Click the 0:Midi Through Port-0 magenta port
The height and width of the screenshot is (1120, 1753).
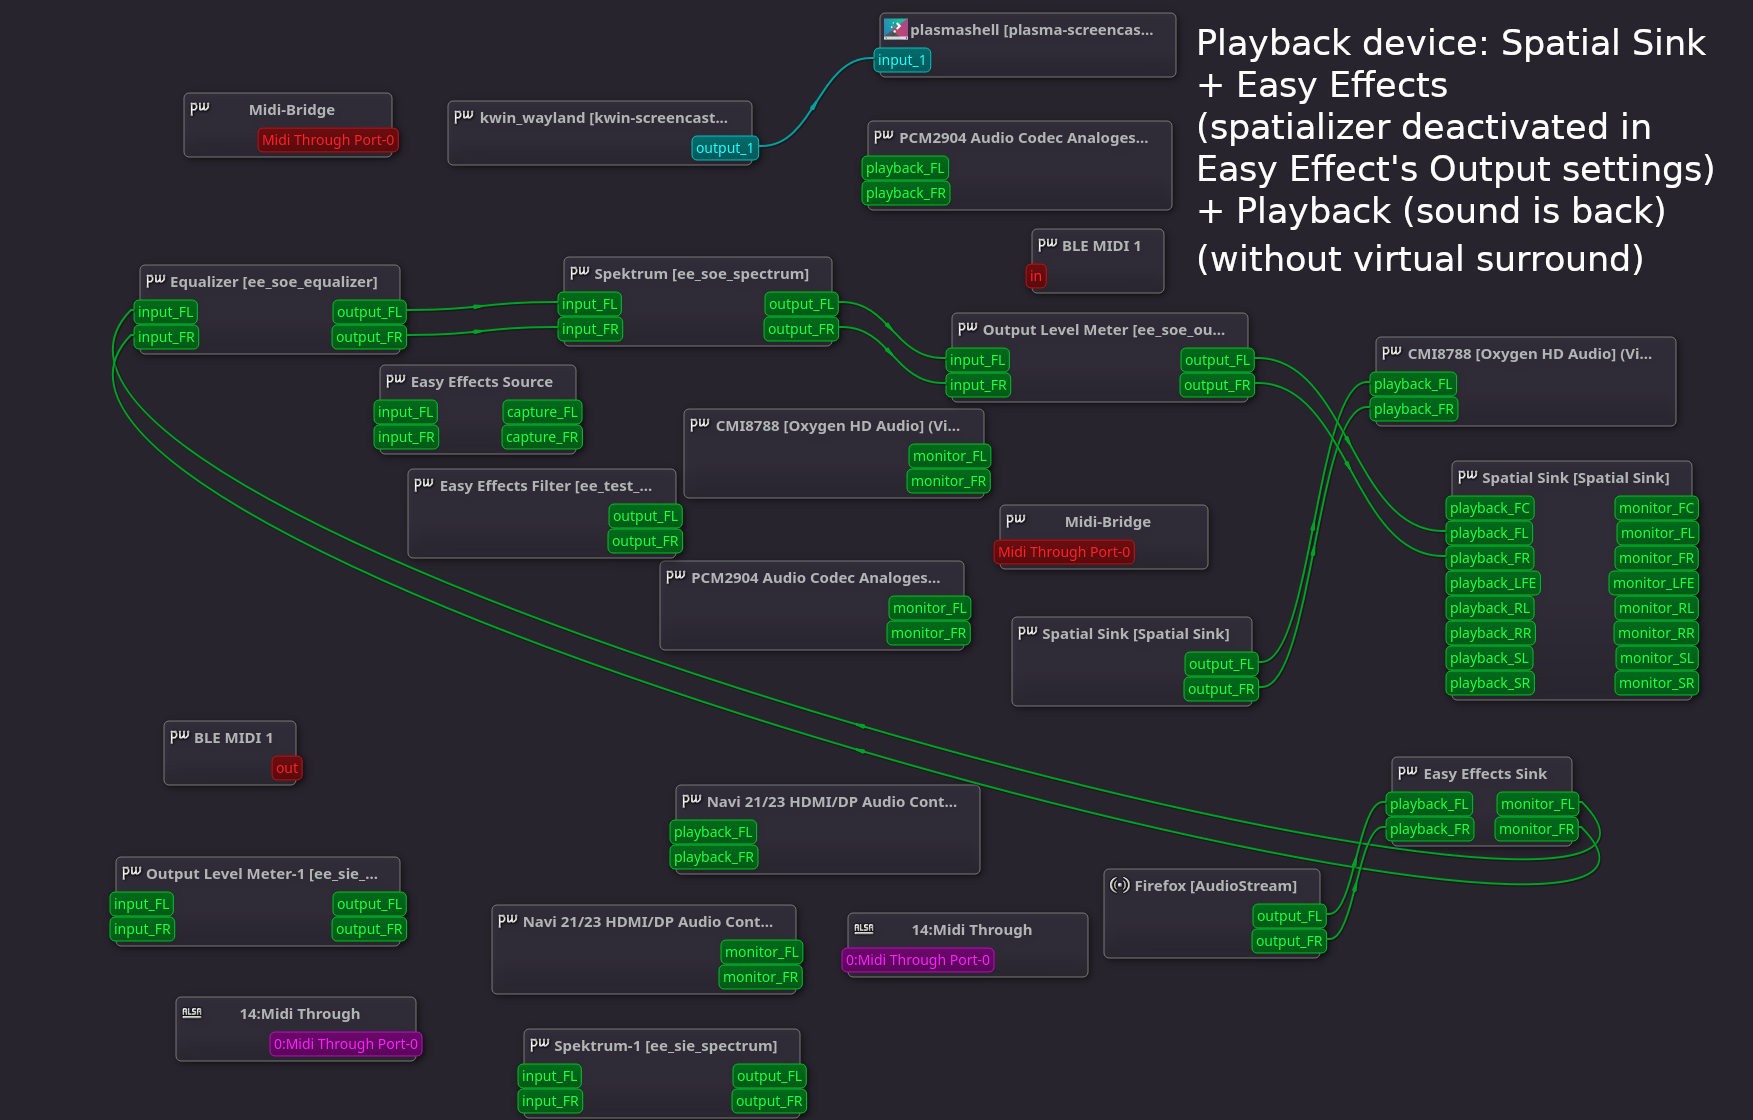[917, 960]
